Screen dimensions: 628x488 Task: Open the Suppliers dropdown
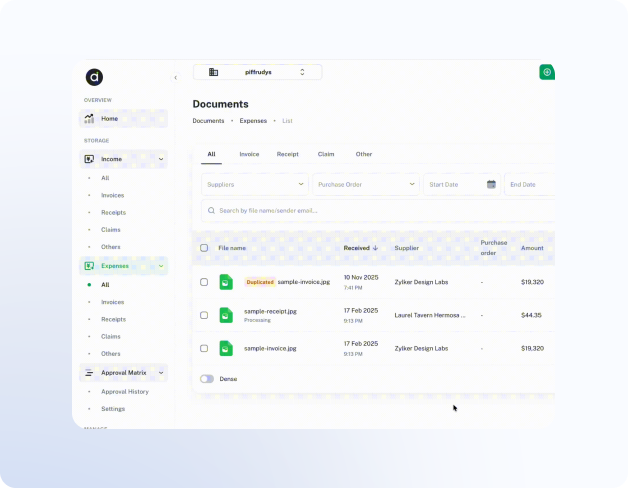click(255, 184)
